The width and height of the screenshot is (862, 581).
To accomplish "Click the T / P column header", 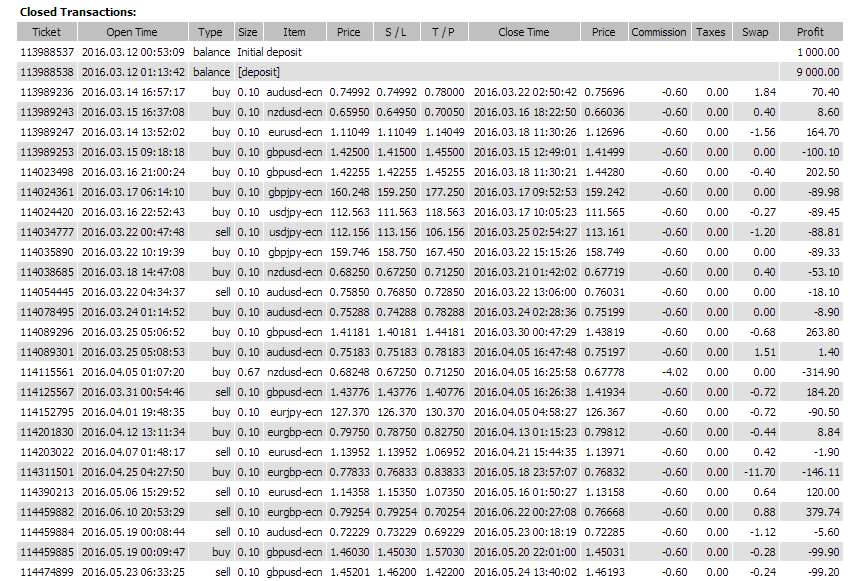I will (444, 32).
